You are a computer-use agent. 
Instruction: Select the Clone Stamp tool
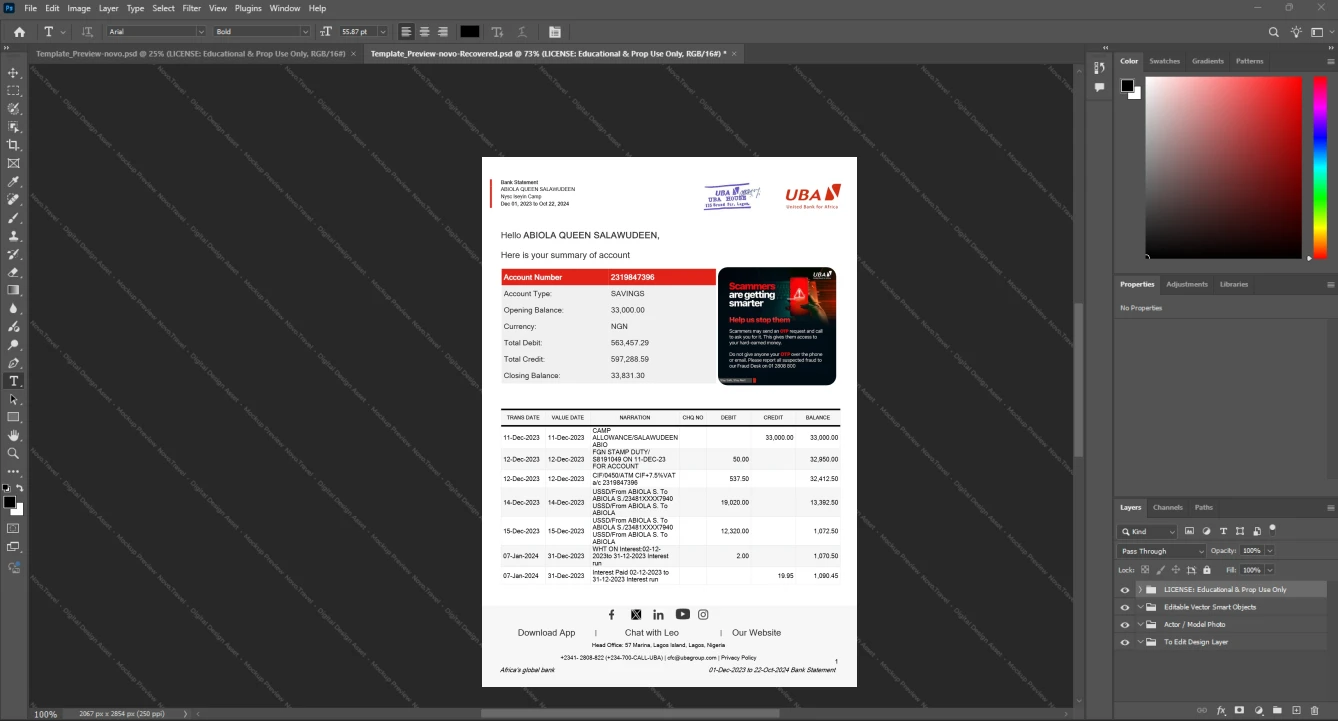tap(14, 236)
